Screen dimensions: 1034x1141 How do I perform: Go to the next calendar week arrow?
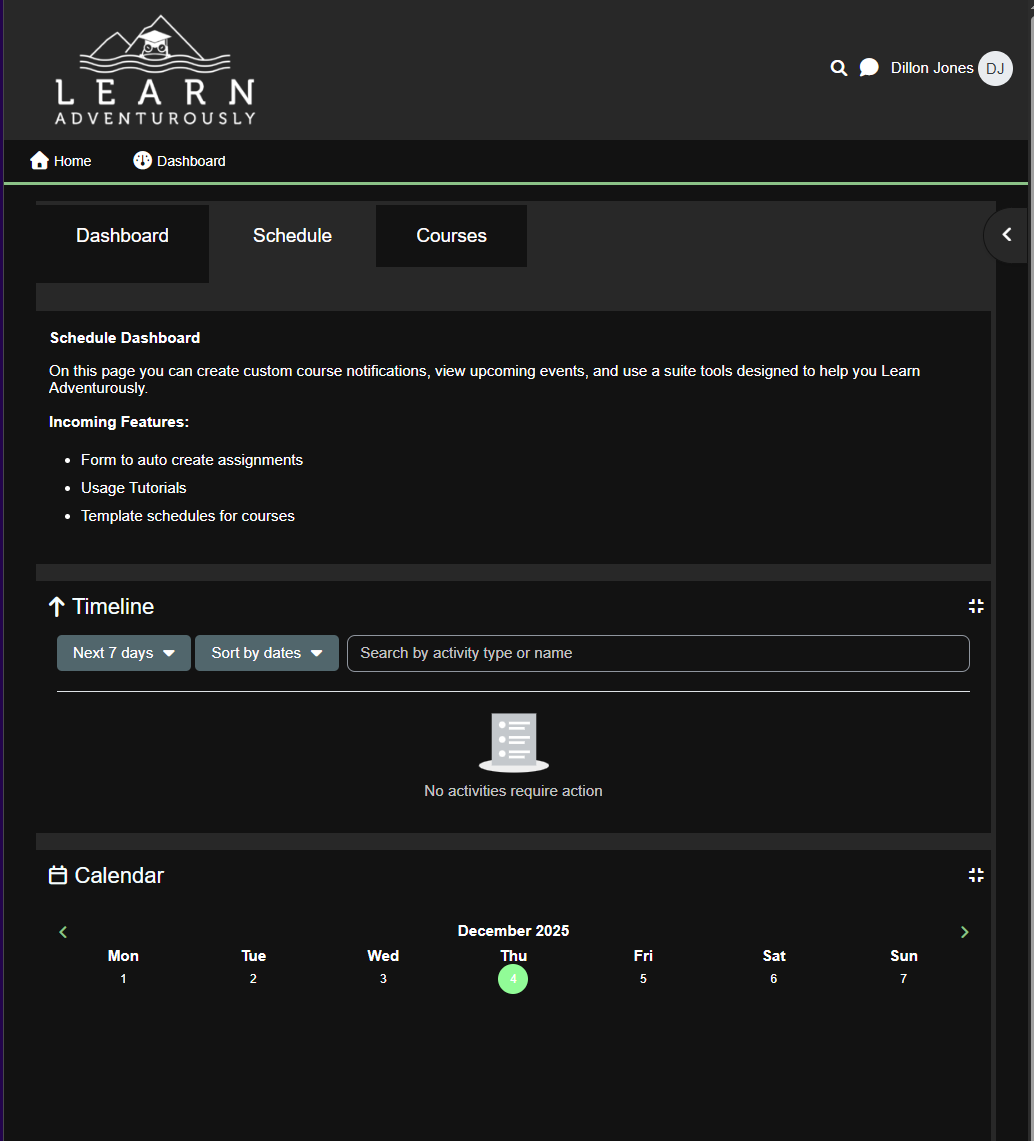click(x=964, y=932)
